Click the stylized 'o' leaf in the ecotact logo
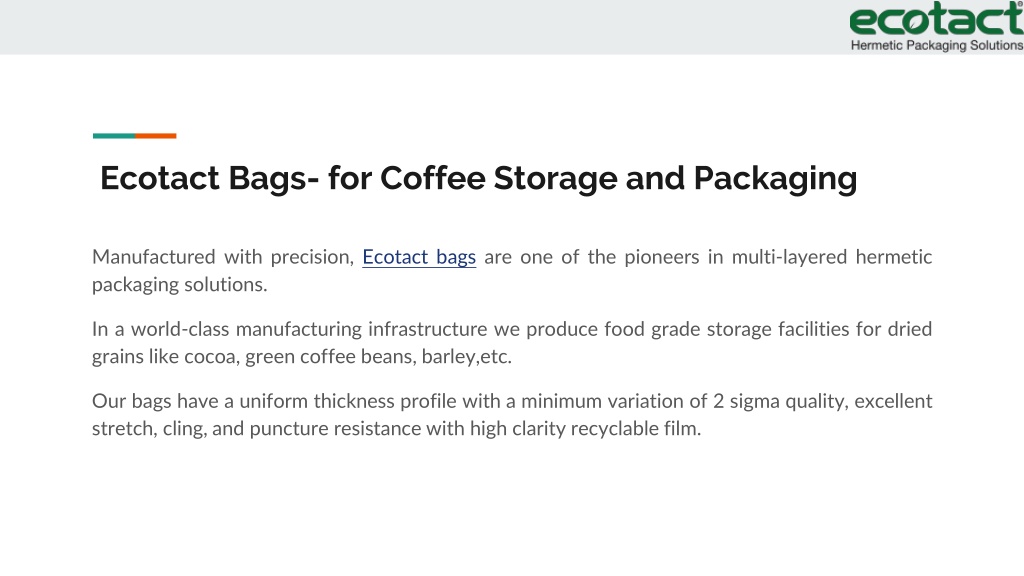This screenshot has height=576, width=1024. click(x=916, y=22)
